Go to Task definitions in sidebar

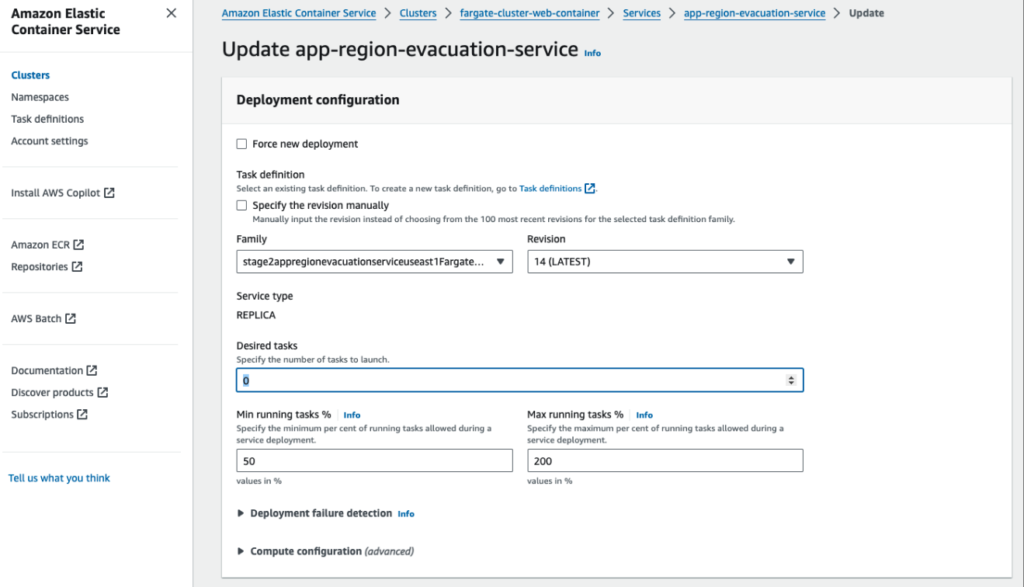pos(47,119)
